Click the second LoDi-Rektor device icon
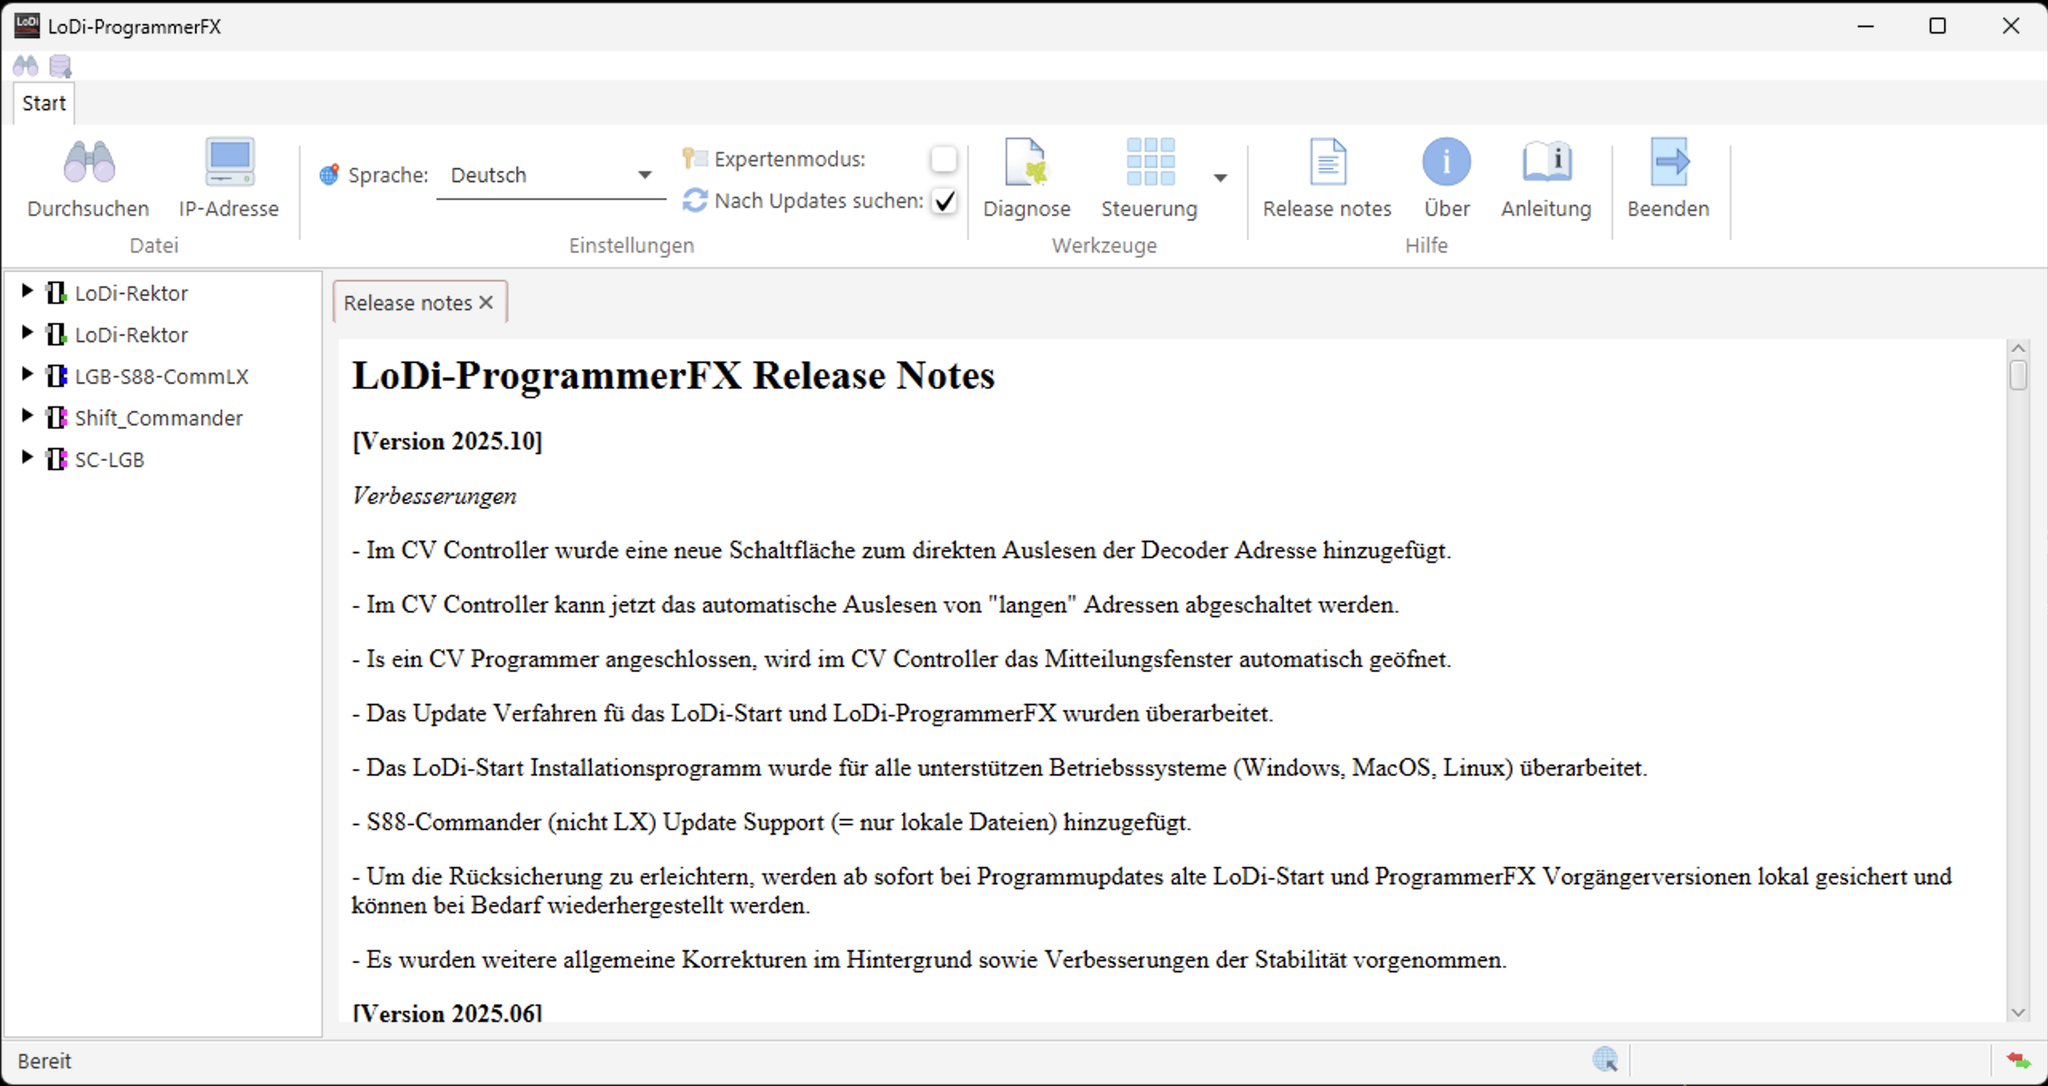The height and width of the screenshot is (1086, 2048). [57, 334]
